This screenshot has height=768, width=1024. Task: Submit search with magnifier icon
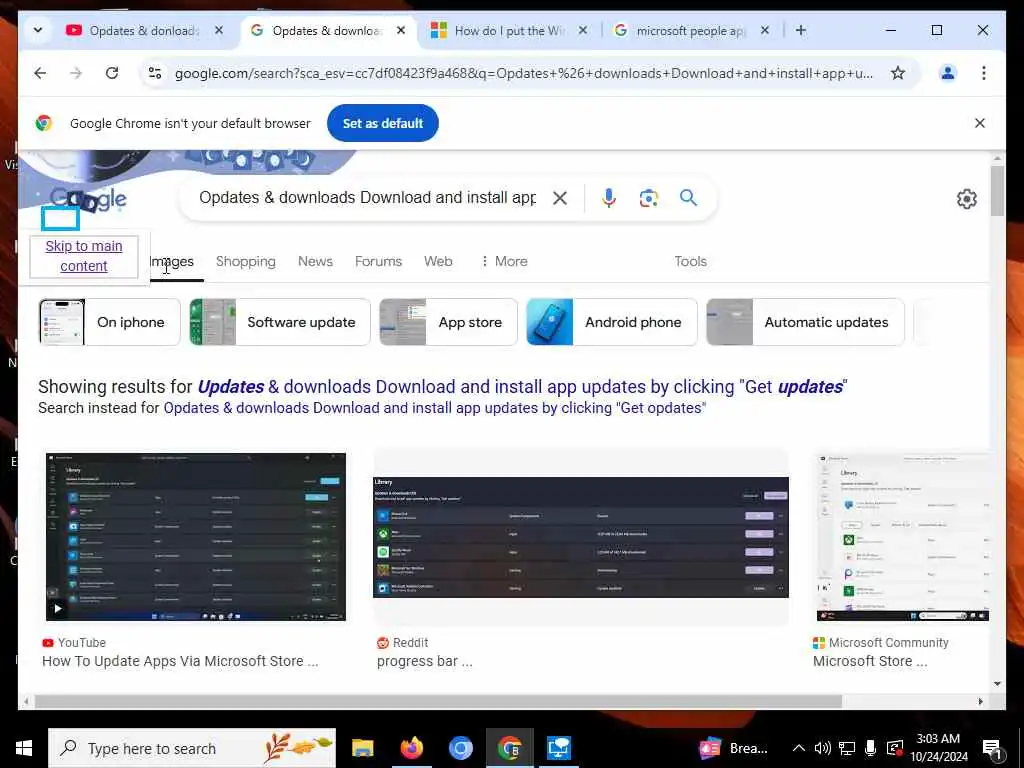(688, 197)
